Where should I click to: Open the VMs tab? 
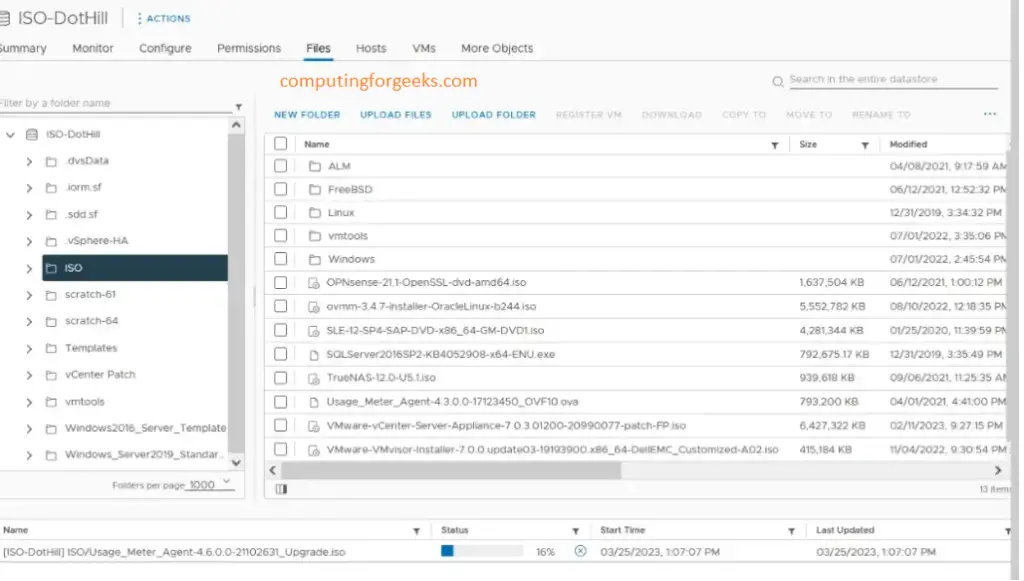point(424,48)
